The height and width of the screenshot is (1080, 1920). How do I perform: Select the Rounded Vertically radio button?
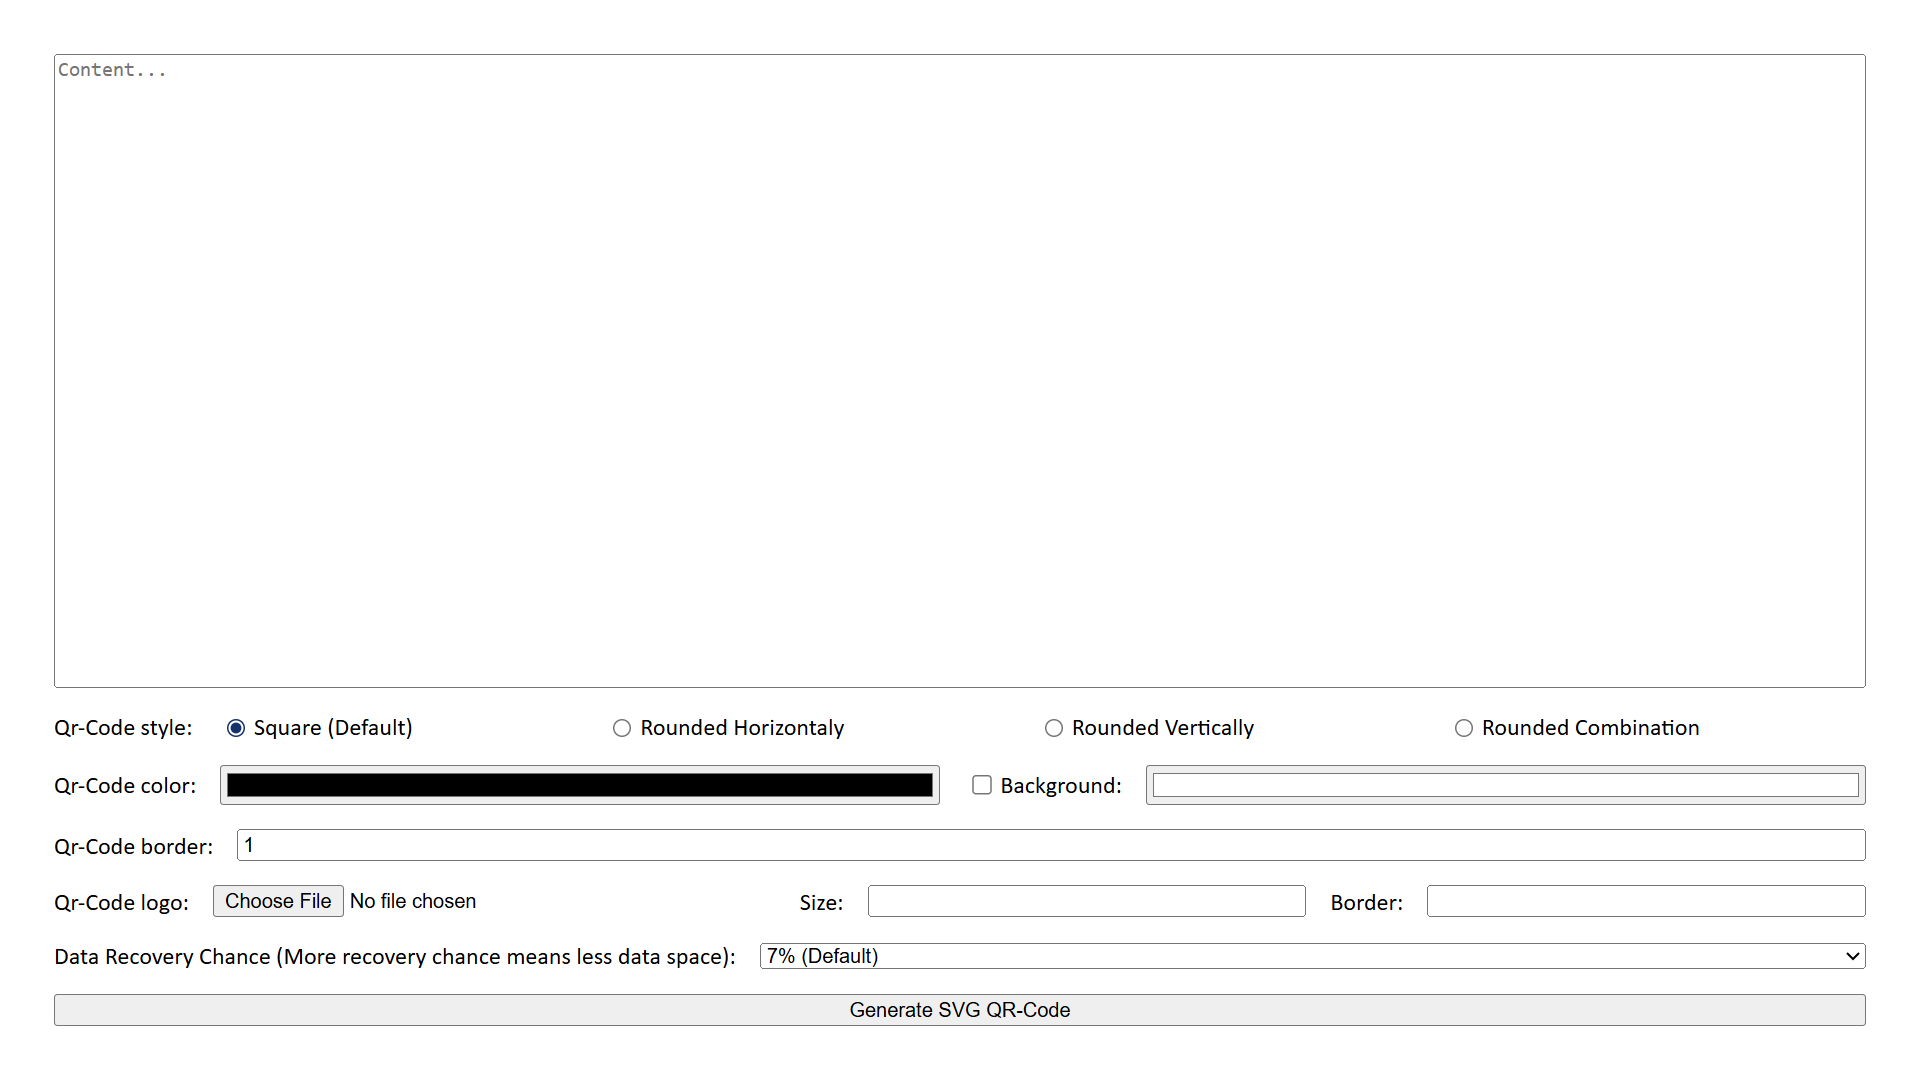coord(1054,728)
